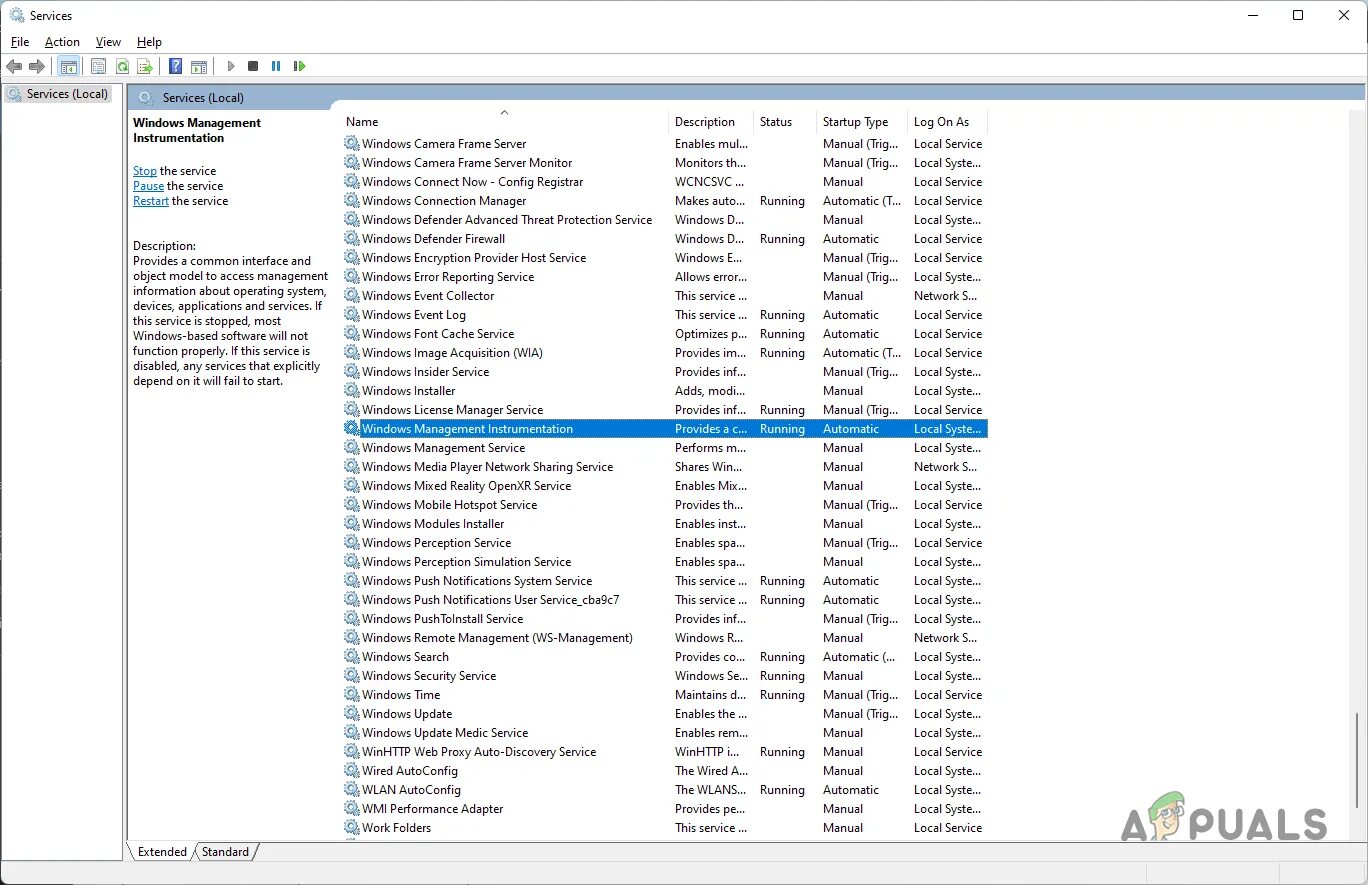Click gear icon beside Windows Search
The height and width of the screenshot is (885, 1368).
[x=352, y=657]
